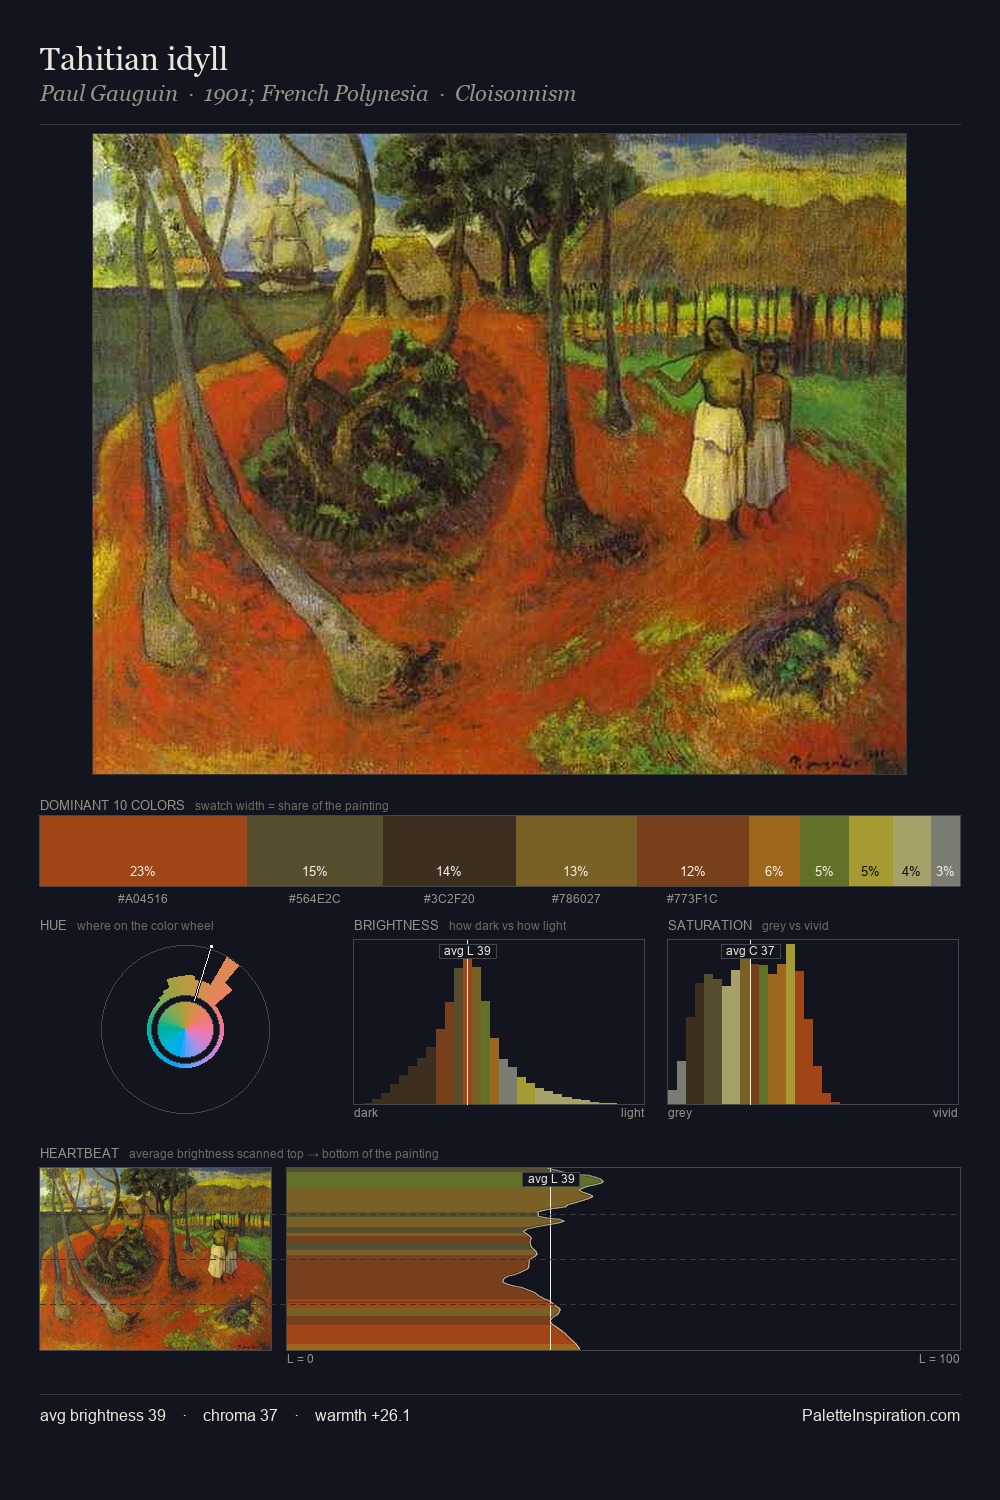Viewport: 1000px width, 1500px height.
Task: Click the #3C2F20 hex code
Action: [x=449, y=899]
